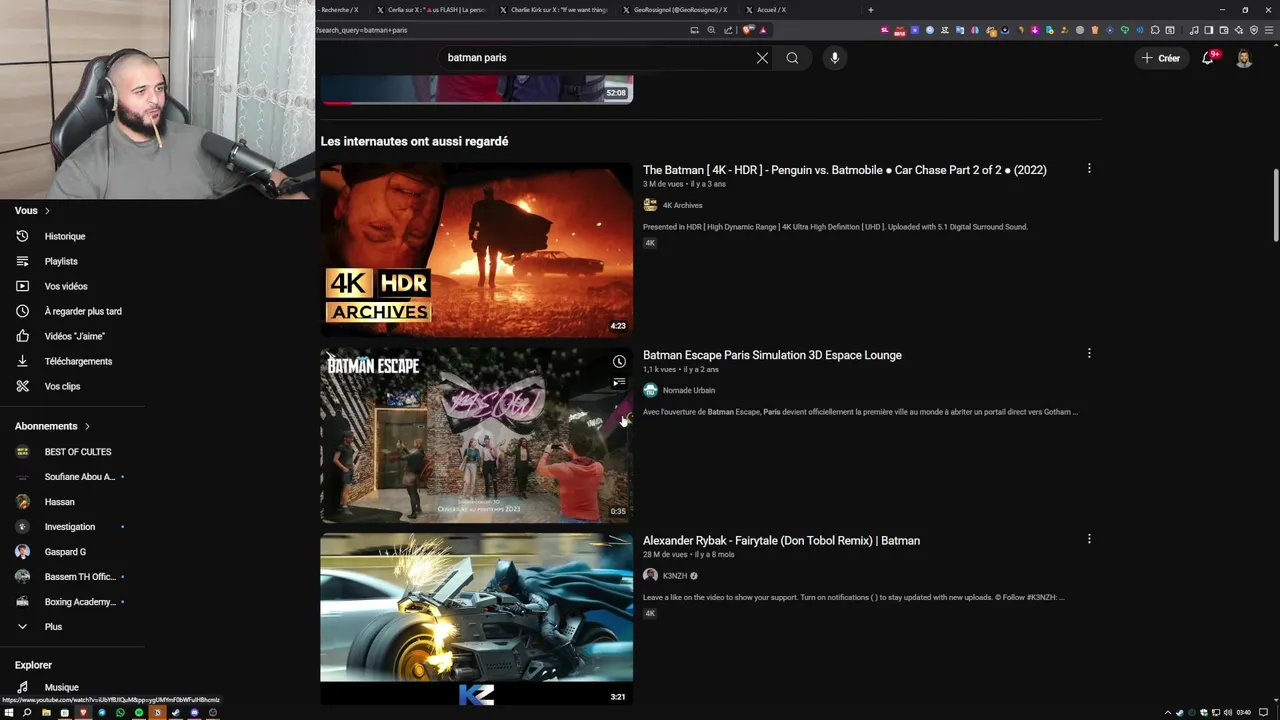Click the magnifier search button
Screen dimensions: 1280x720
pyautogui.click(x=792, y=58)
